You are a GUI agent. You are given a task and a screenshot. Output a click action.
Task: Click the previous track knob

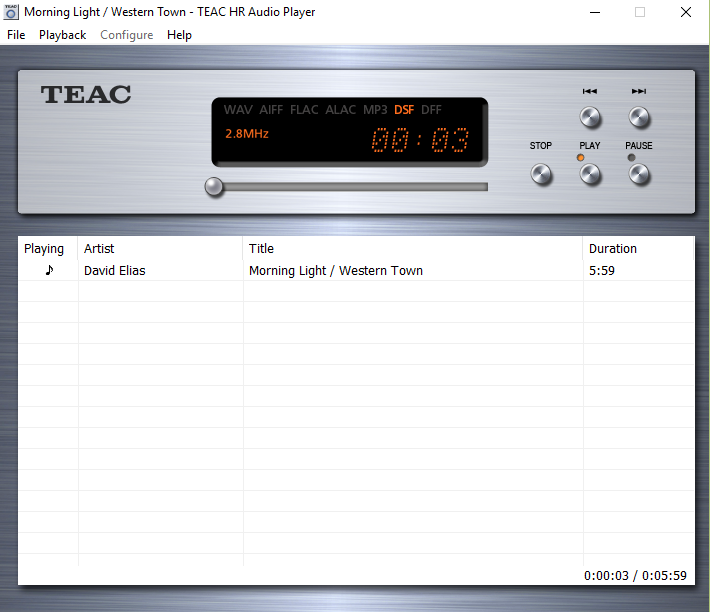590,117
